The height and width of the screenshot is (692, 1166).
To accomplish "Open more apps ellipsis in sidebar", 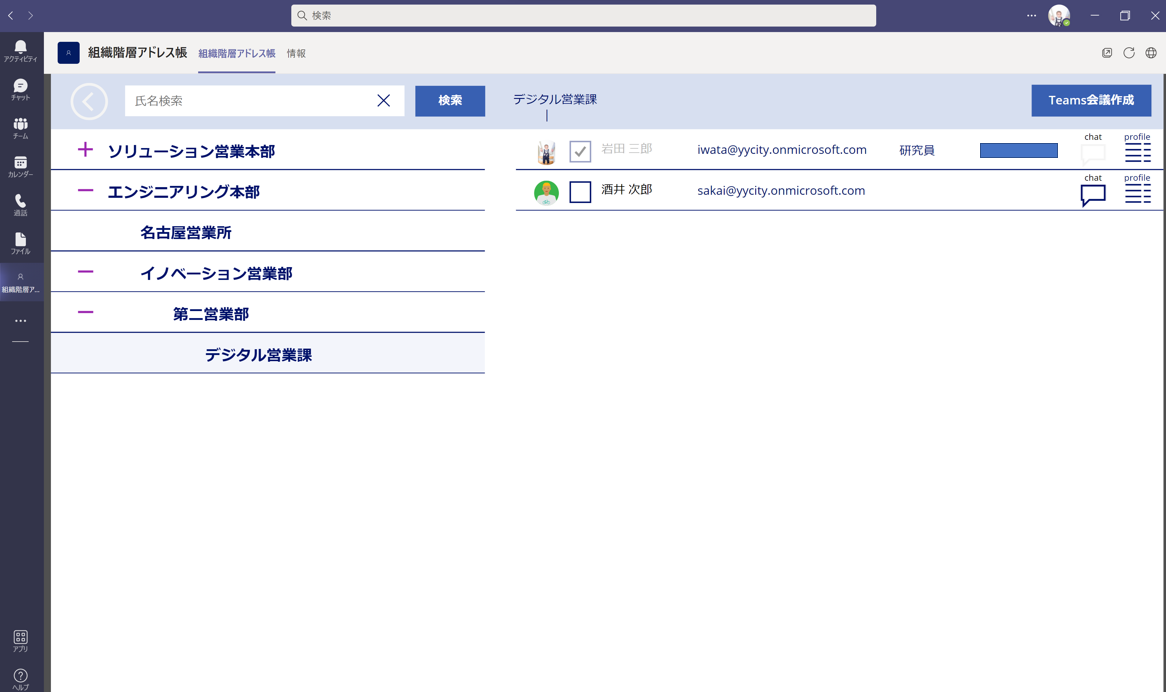I will 20,321.
